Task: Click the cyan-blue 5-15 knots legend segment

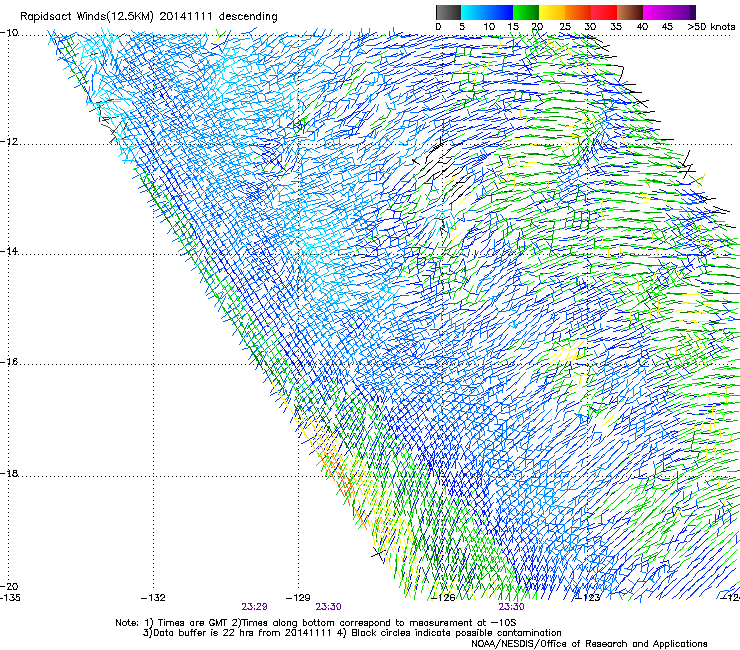Action: (487, 12)
